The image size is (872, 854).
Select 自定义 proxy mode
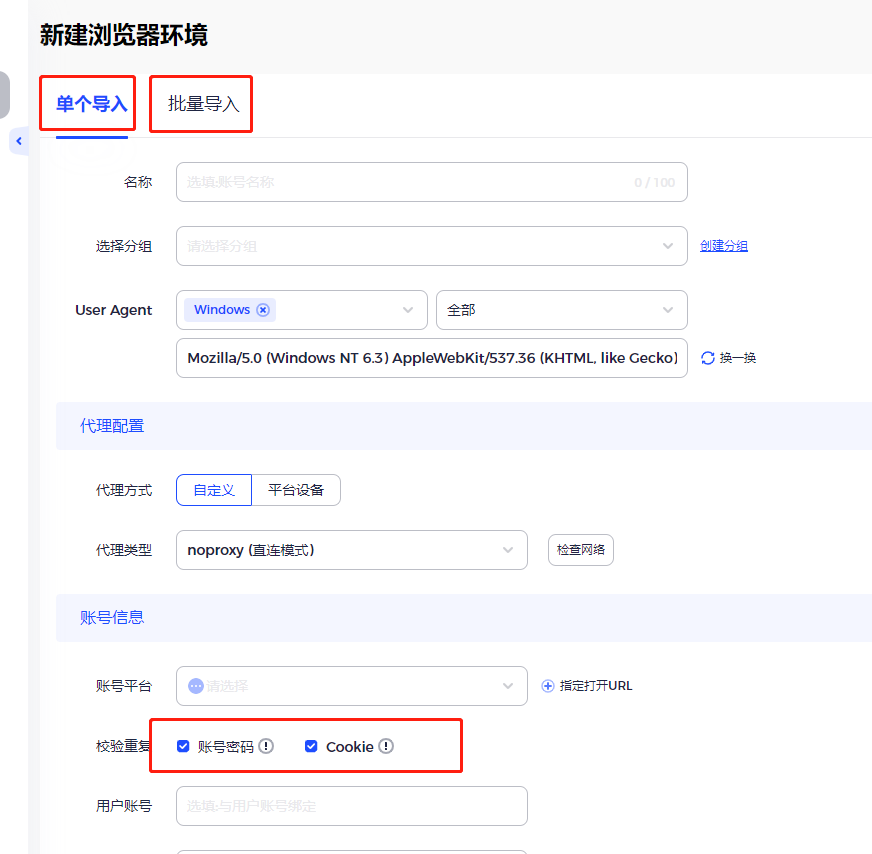point(214,490)
